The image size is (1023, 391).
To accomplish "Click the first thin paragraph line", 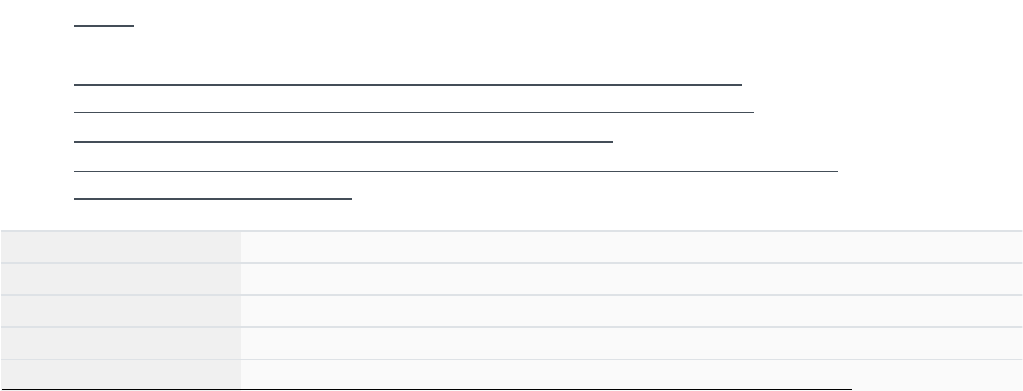I will point(414,113).
